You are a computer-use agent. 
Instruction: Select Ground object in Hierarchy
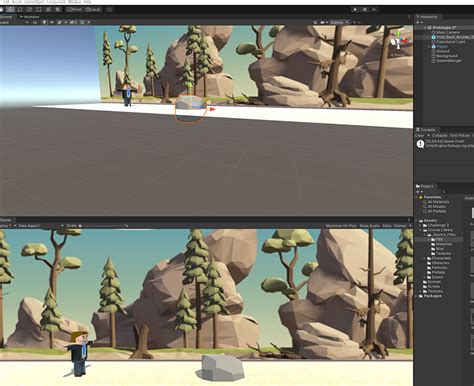tap(443, 51)
